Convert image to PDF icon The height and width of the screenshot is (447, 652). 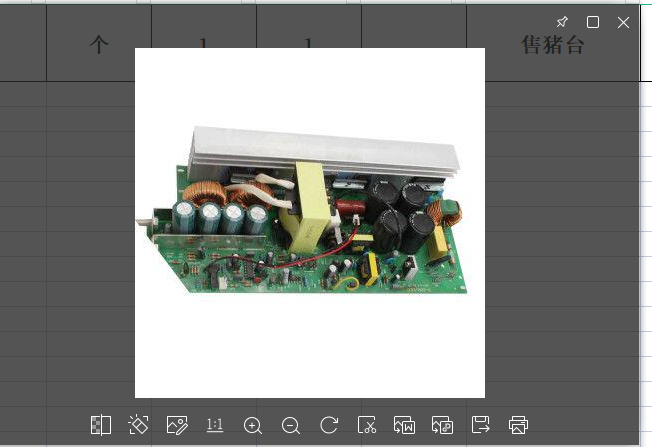tap(442, 425)
